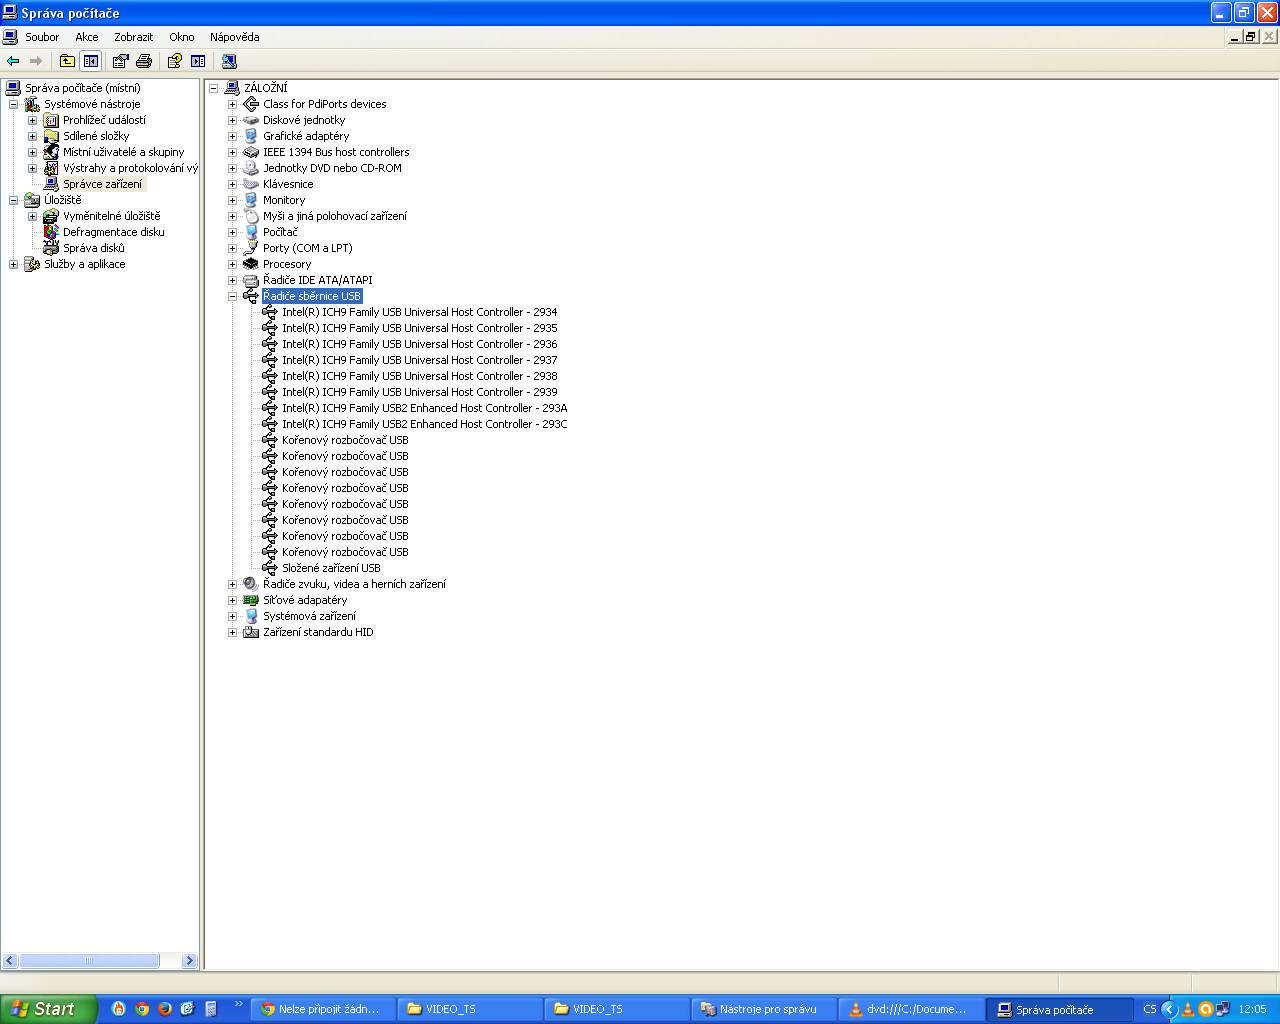Click the Porty (COM a LPT) icon
The height and width of the screenshot is (1024, 1280).
(x=251, y=248)
